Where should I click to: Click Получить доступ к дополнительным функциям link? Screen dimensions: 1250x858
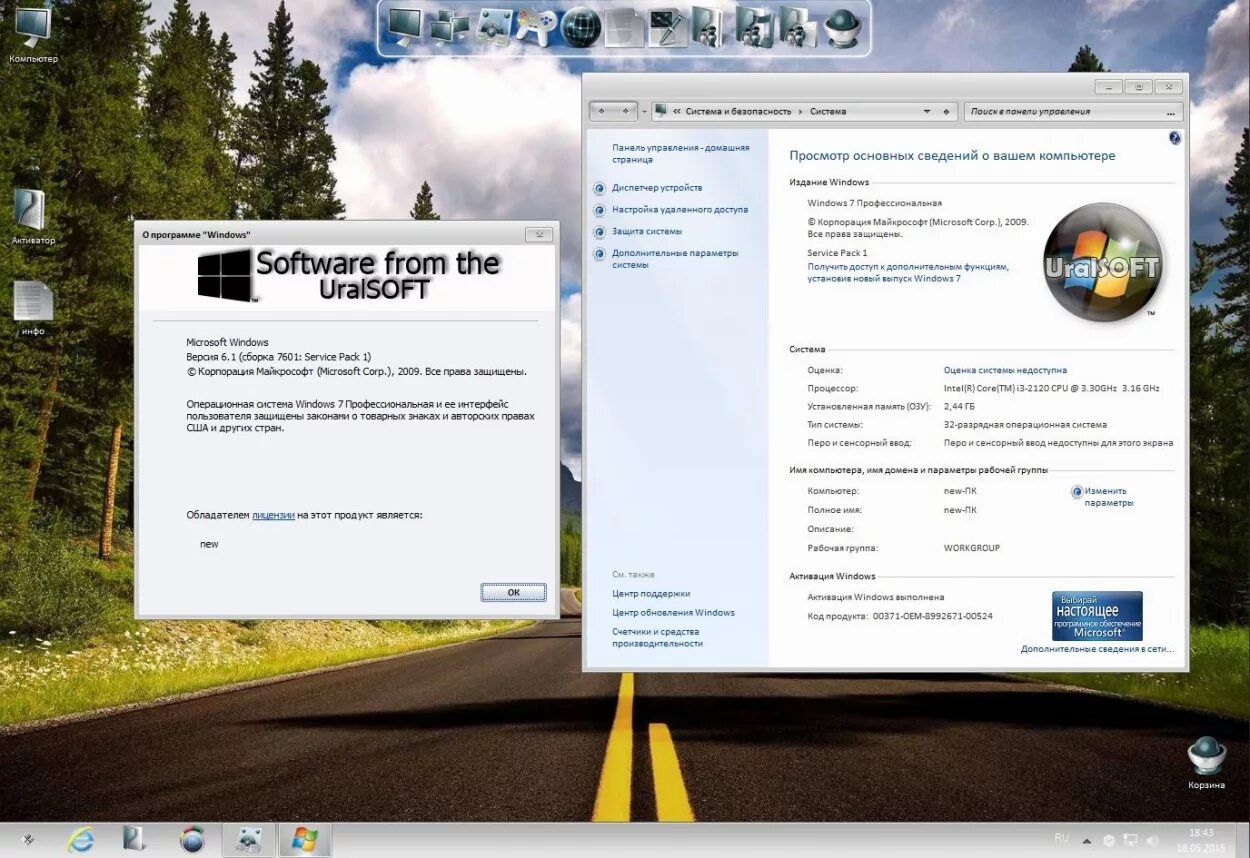(x=908, y=273)
